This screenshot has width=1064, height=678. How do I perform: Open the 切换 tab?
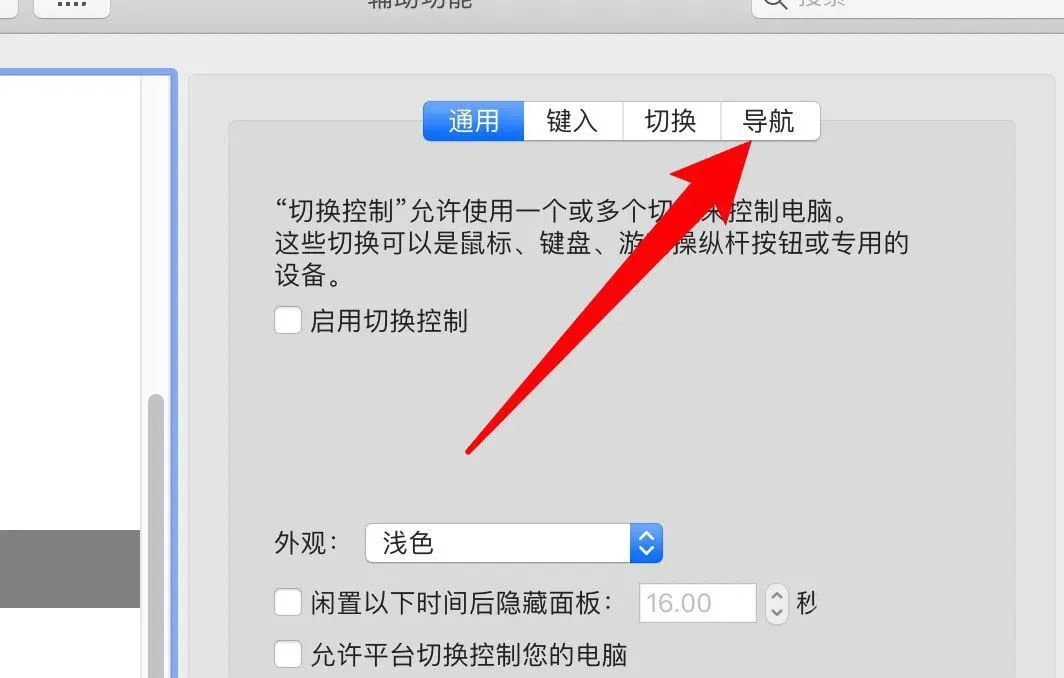pos(671,121)
